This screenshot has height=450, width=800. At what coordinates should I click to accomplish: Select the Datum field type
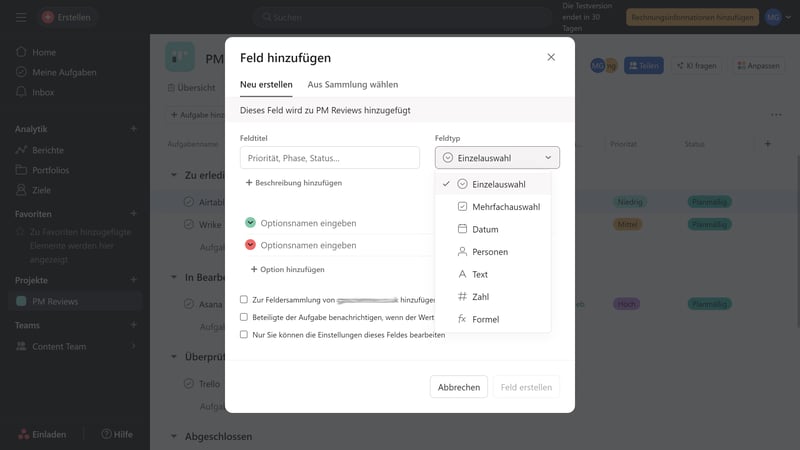coord(485,229)
